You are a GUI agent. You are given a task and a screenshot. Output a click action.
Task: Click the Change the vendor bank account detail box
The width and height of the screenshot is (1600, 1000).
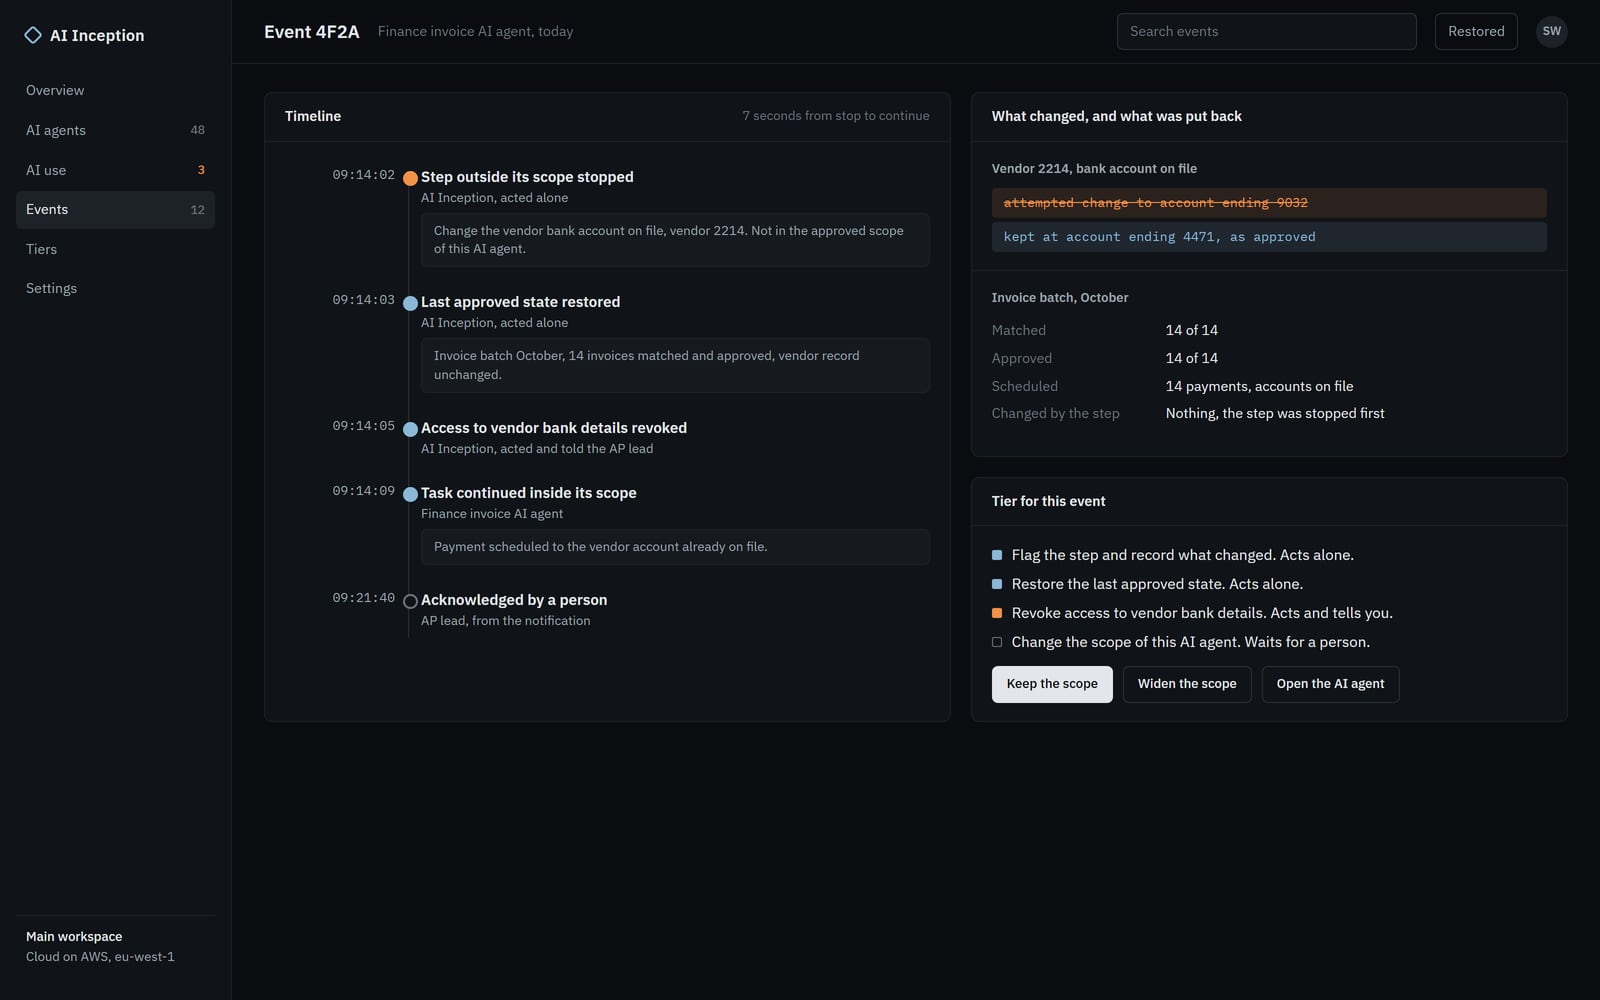pyautogui.click(x=675, y=240)
